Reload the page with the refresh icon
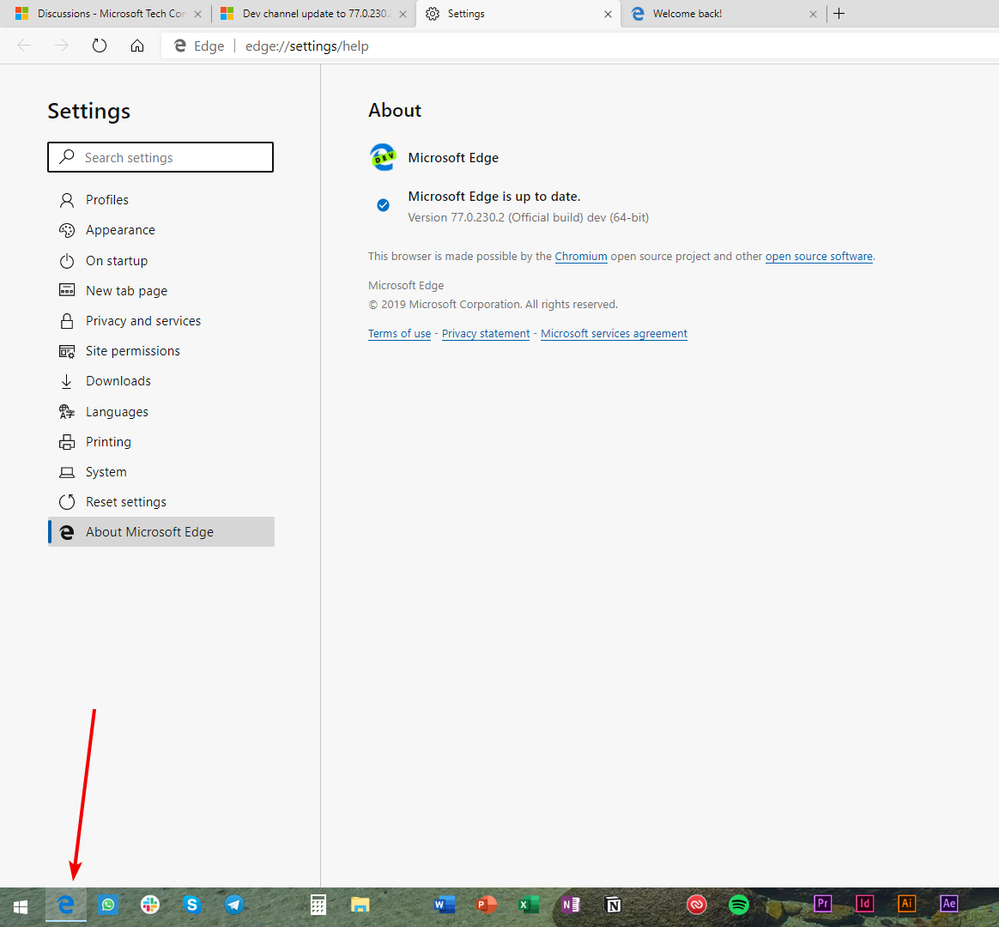Screen dimensions: 999x927 tap(99, 46)
